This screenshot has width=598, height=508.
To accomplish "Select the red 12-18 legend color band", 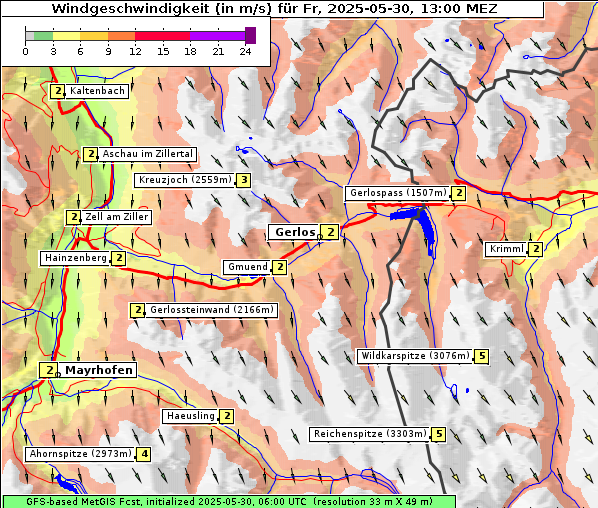I will click(162, 36).
